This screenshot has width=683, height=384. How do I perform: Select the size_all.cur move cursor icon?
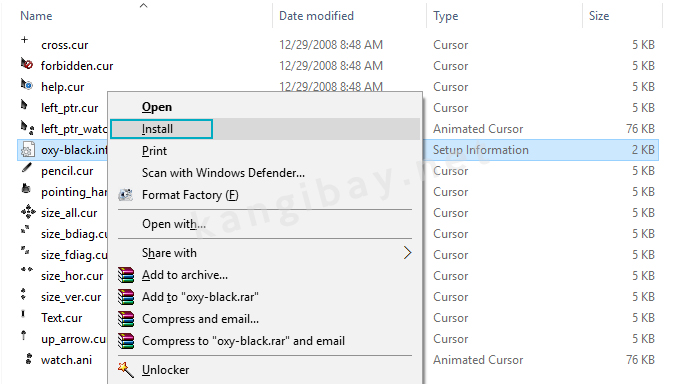pyautogui.click(x=28, y=212)
